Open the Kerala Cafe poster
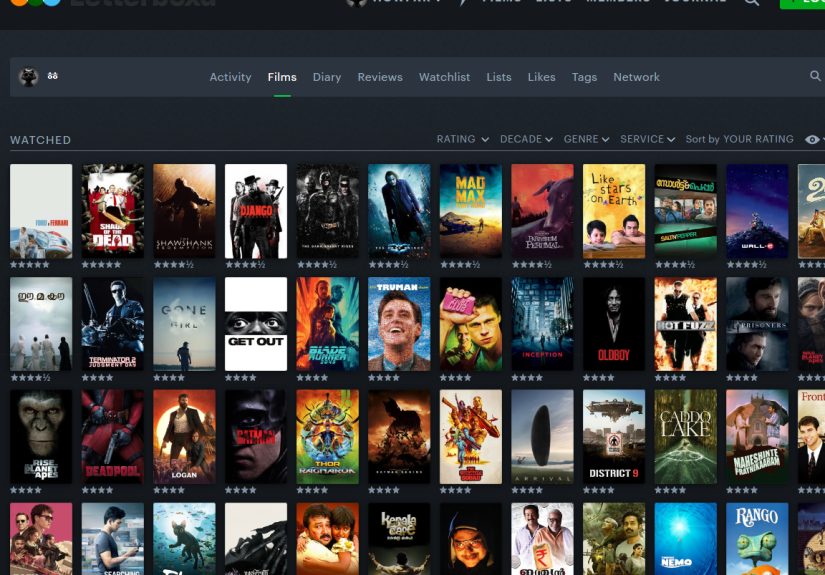825x575 pixels. pyautogui.click(x=399, y=539)
